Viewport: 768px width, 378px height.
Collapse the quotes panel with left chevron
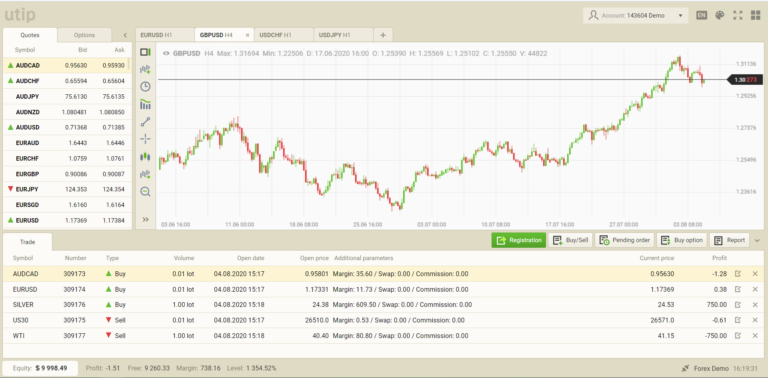click(125, 35)
